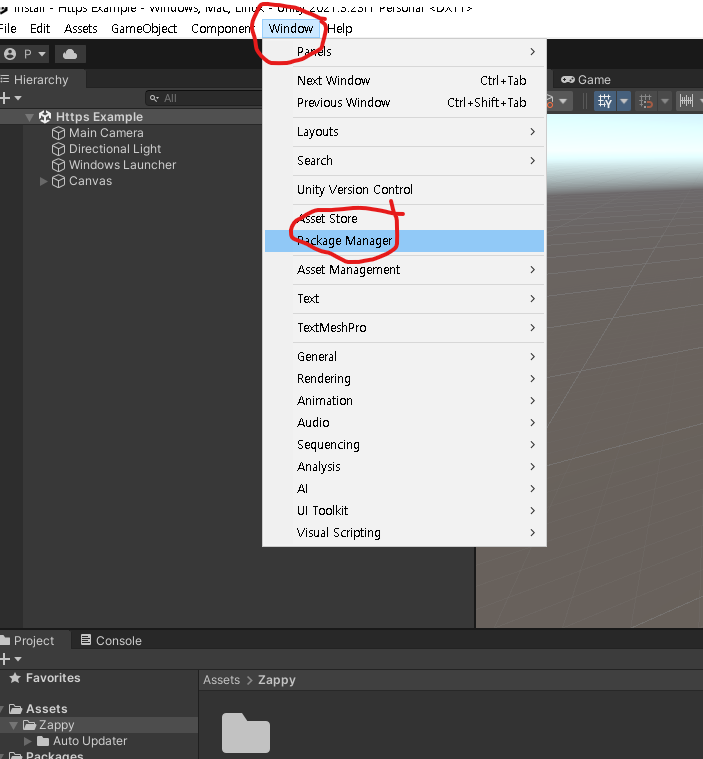Select Directional Light object
The image size is (703, 759).
click(x=115, y=149)
